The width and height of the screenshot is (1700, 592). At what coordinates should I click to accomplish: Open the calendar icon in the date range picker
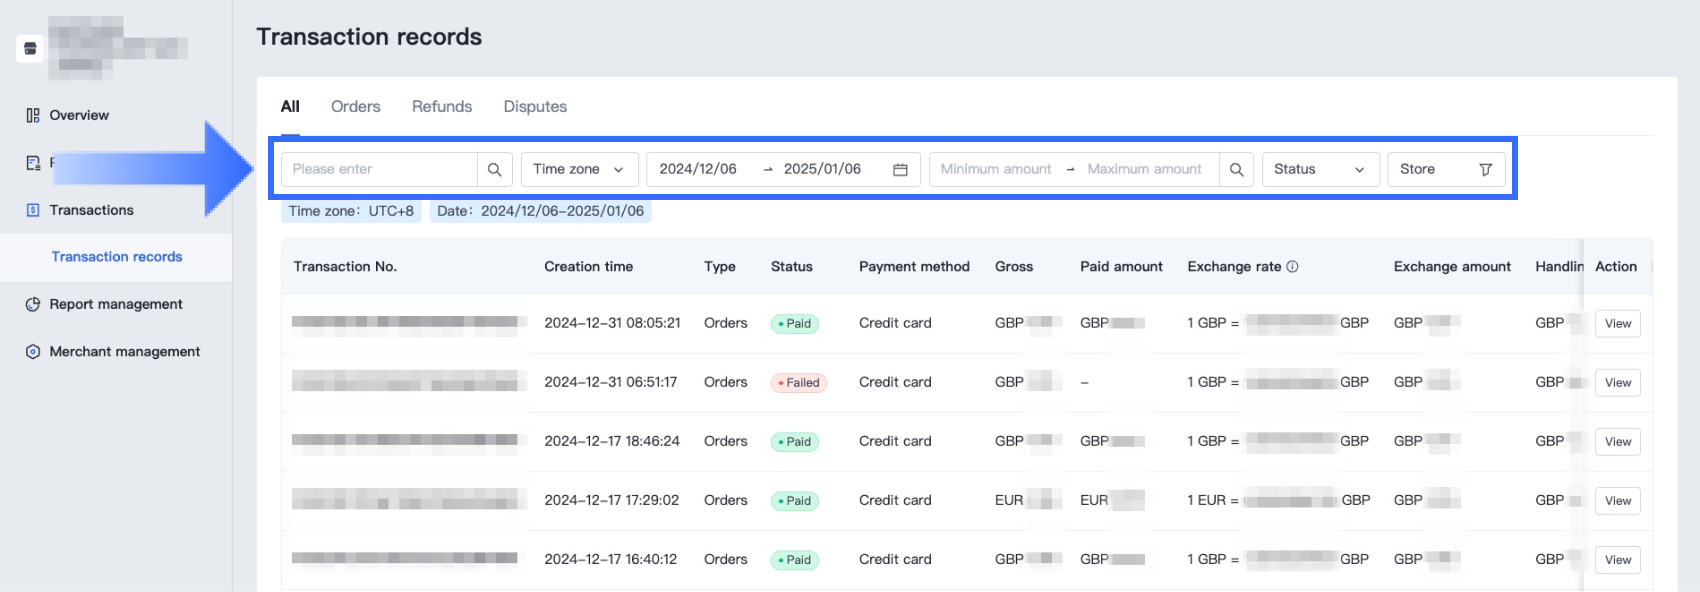(900, 170)
